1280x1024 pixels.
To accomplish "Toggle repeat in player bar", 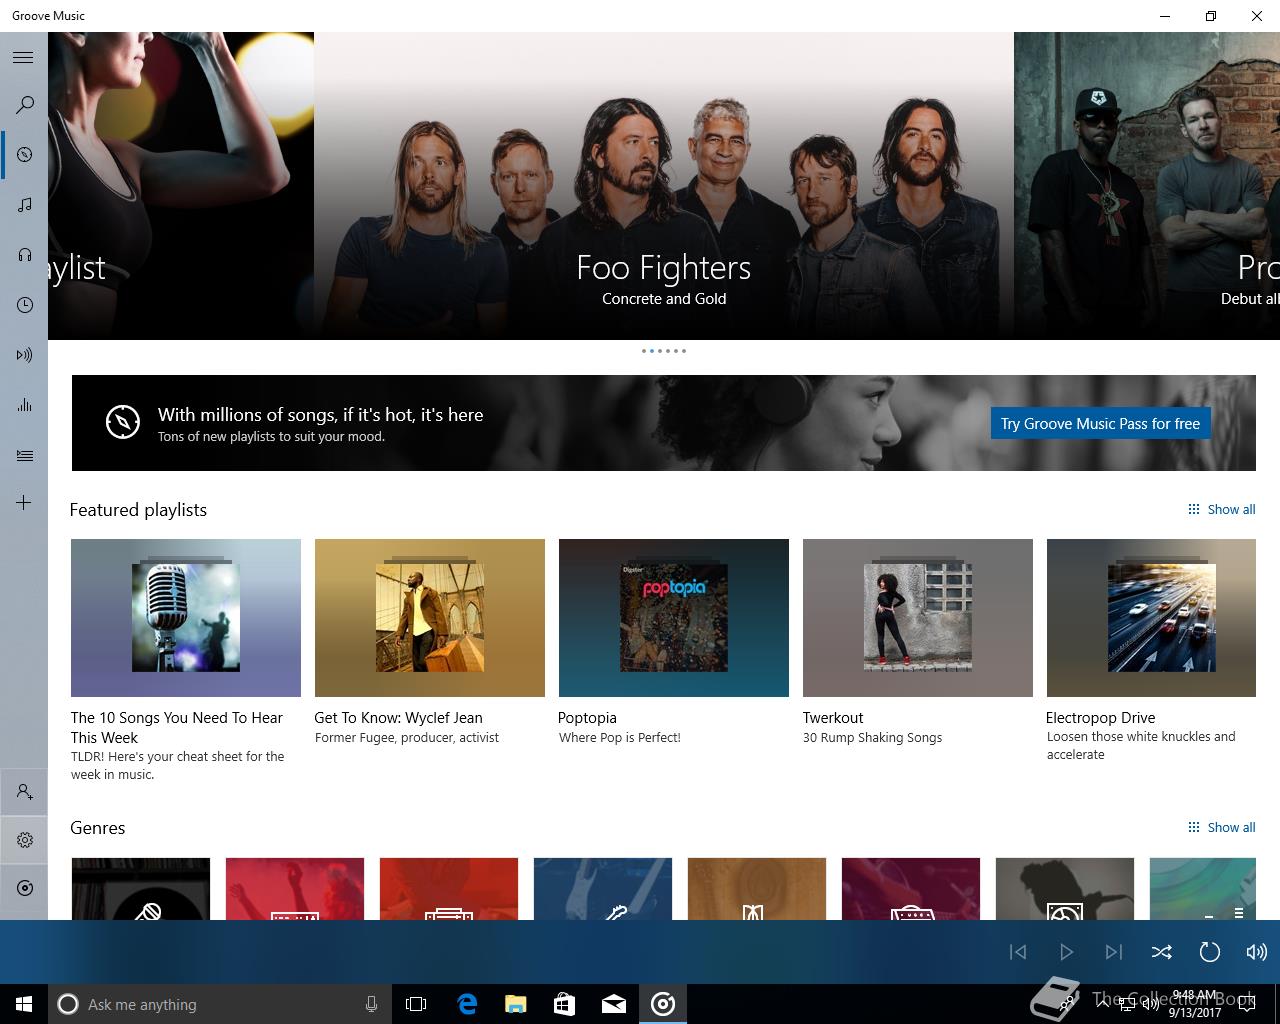I will [1209, 952].
